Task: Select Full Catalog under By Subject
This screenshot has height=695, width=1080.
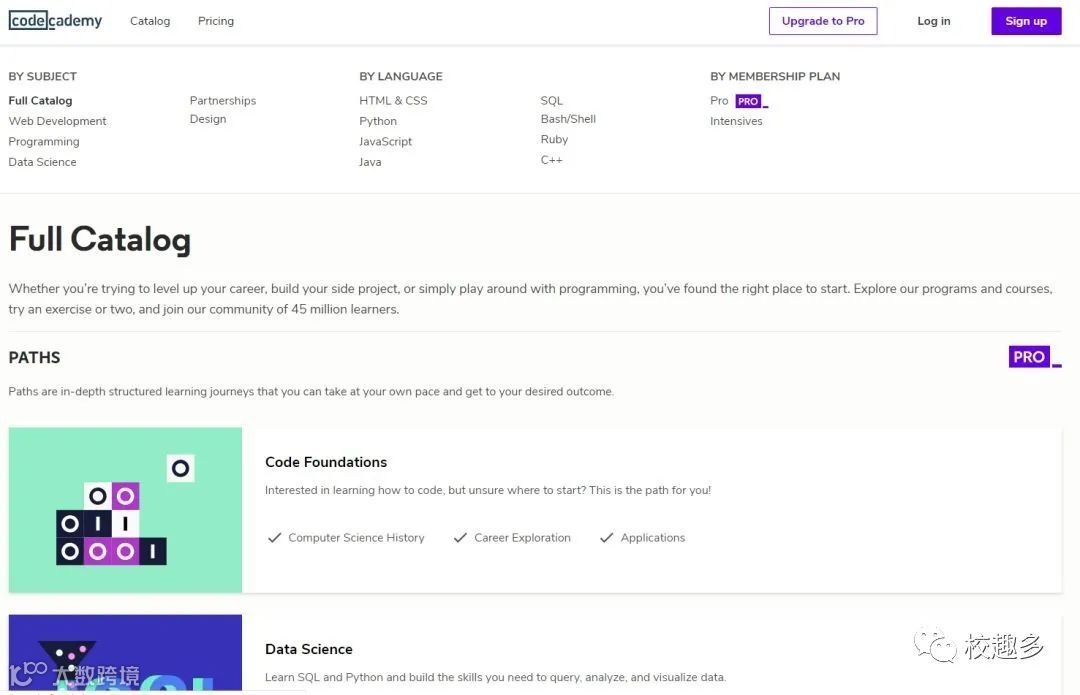Action: 40,101
